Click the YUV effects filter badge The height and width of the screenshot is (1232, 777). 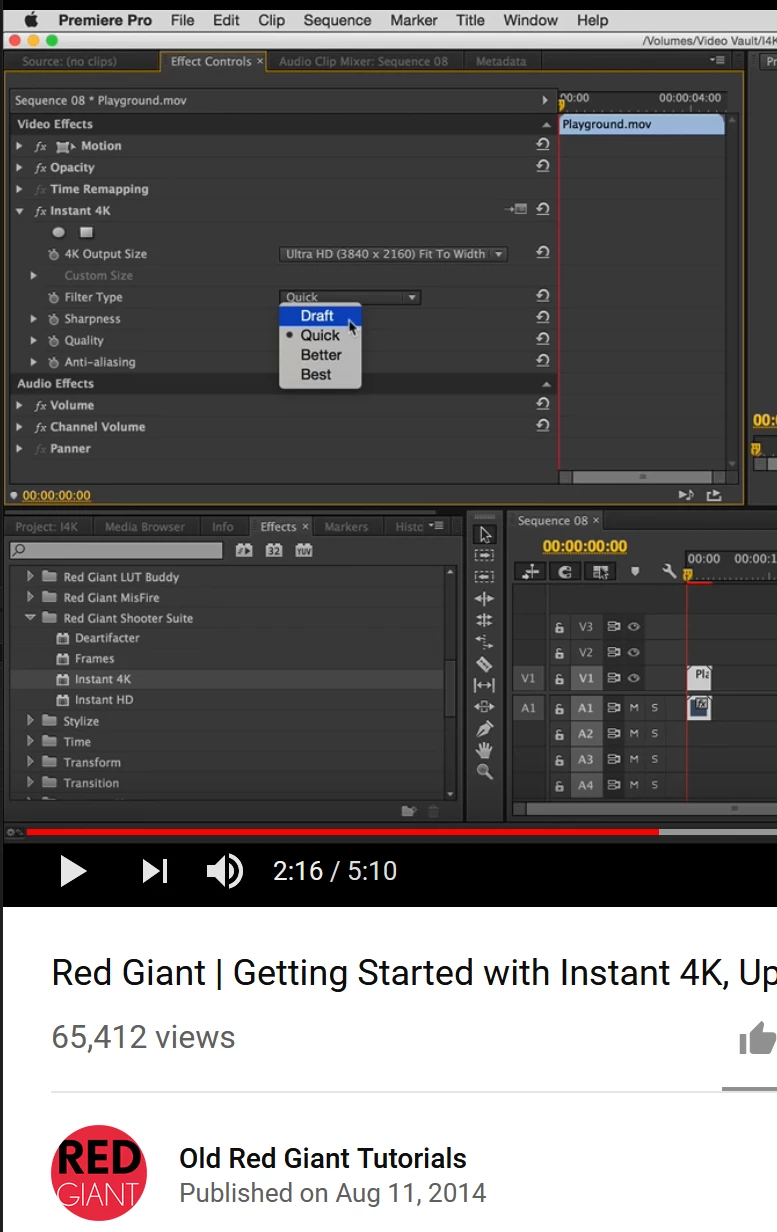303,551
